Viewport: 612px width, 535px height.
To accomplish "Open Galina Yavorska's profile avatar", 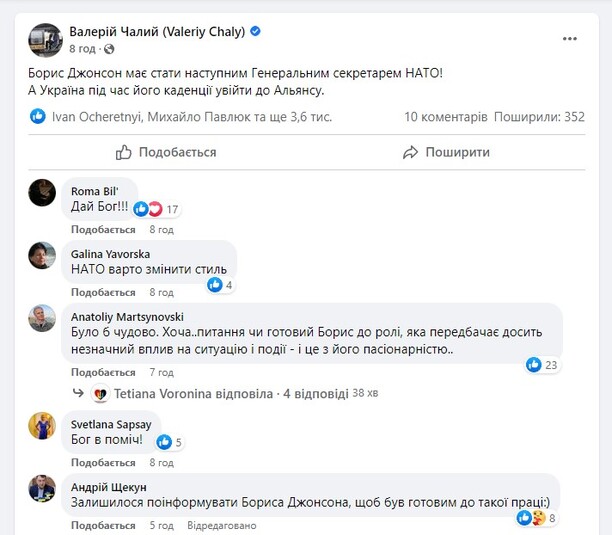I will (41, 256).
